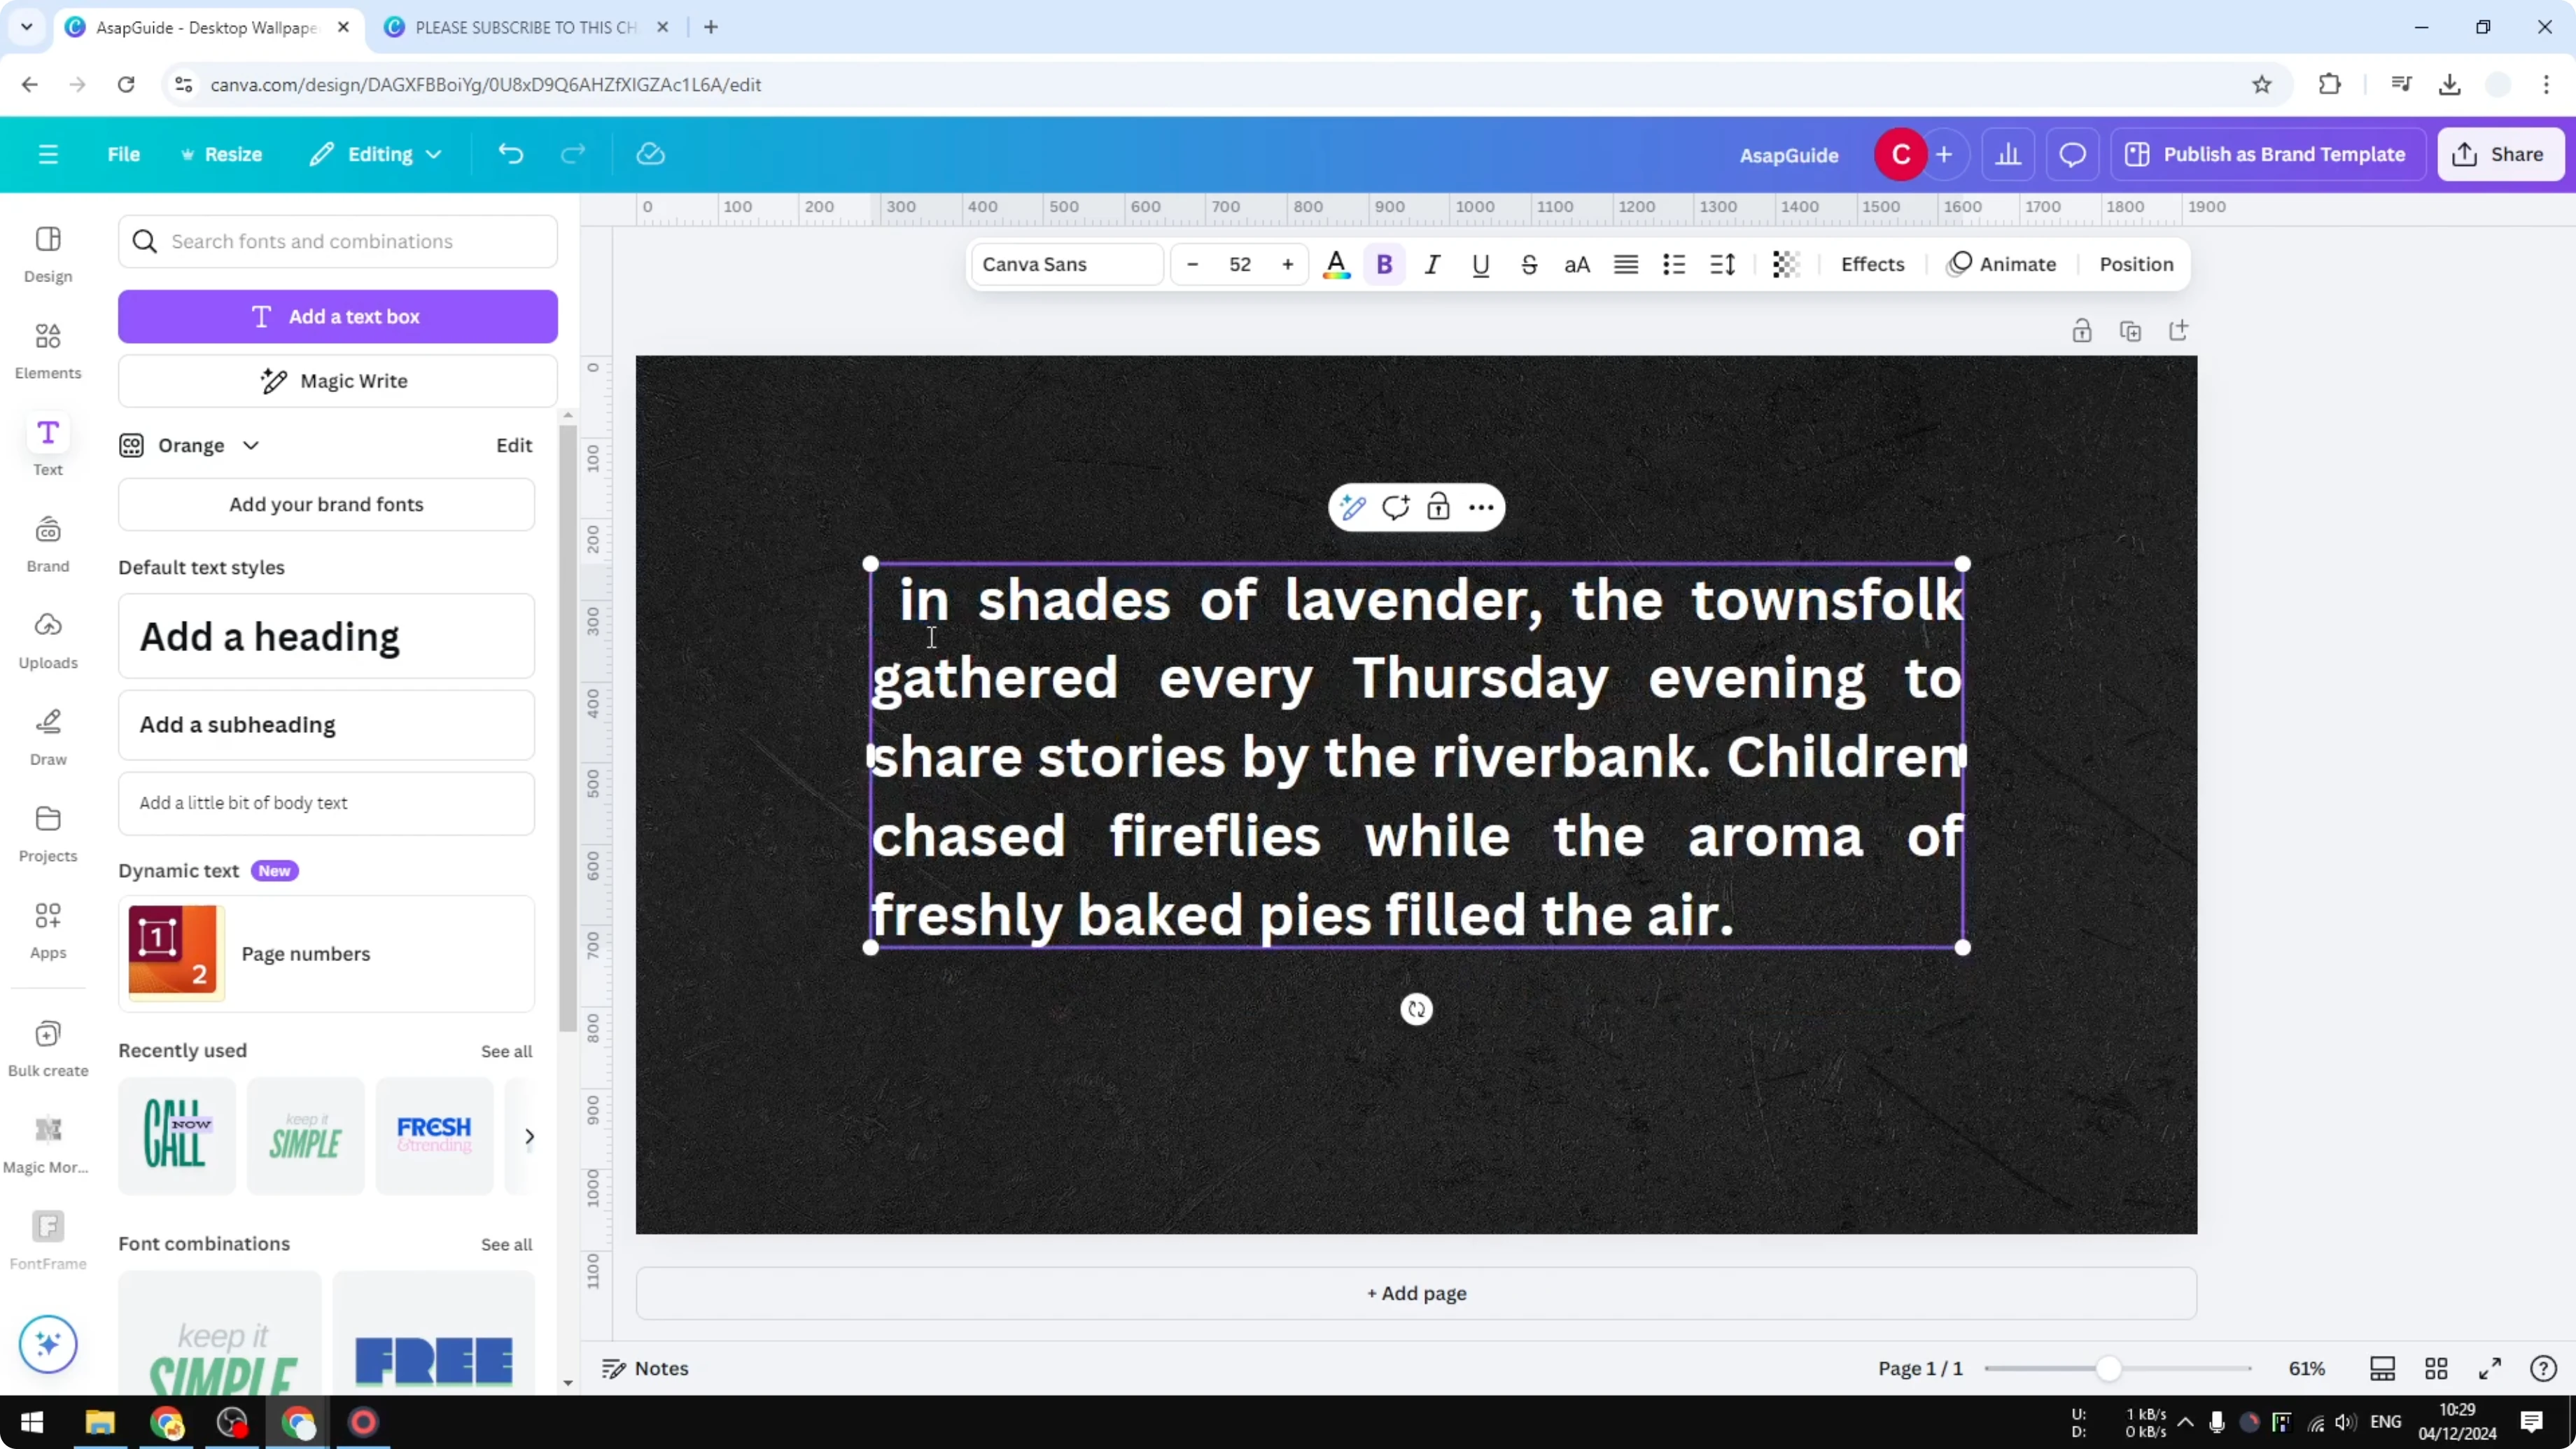Click the Add a text box button

pyautogui.click(x=338, y=316)
